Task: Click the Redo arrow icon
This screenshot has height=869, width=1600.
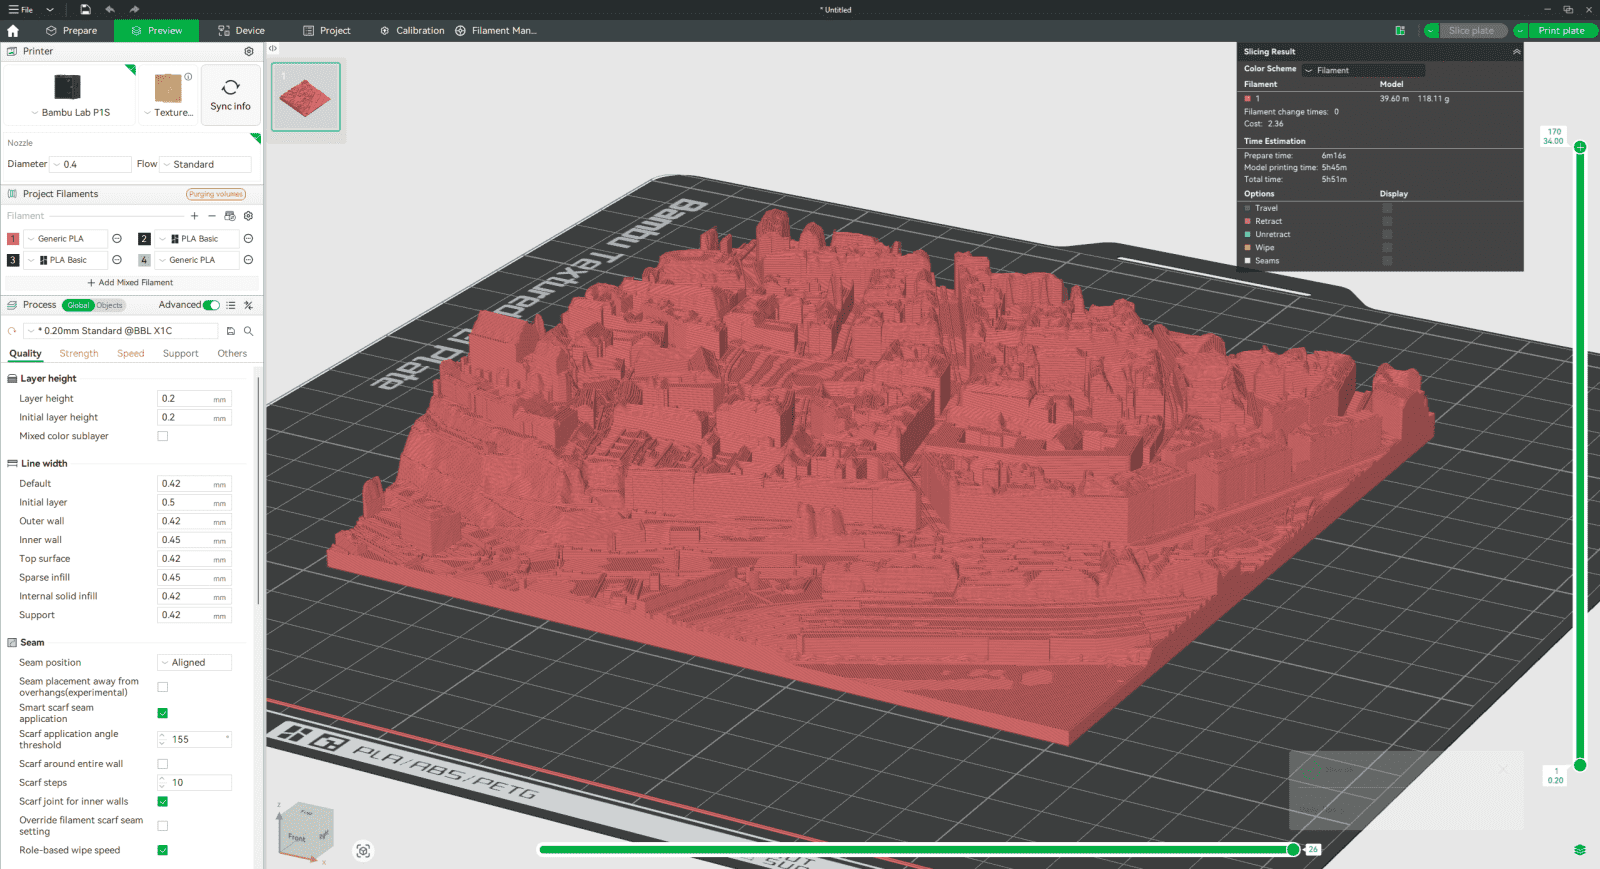Action: click(x=134, y=9)
